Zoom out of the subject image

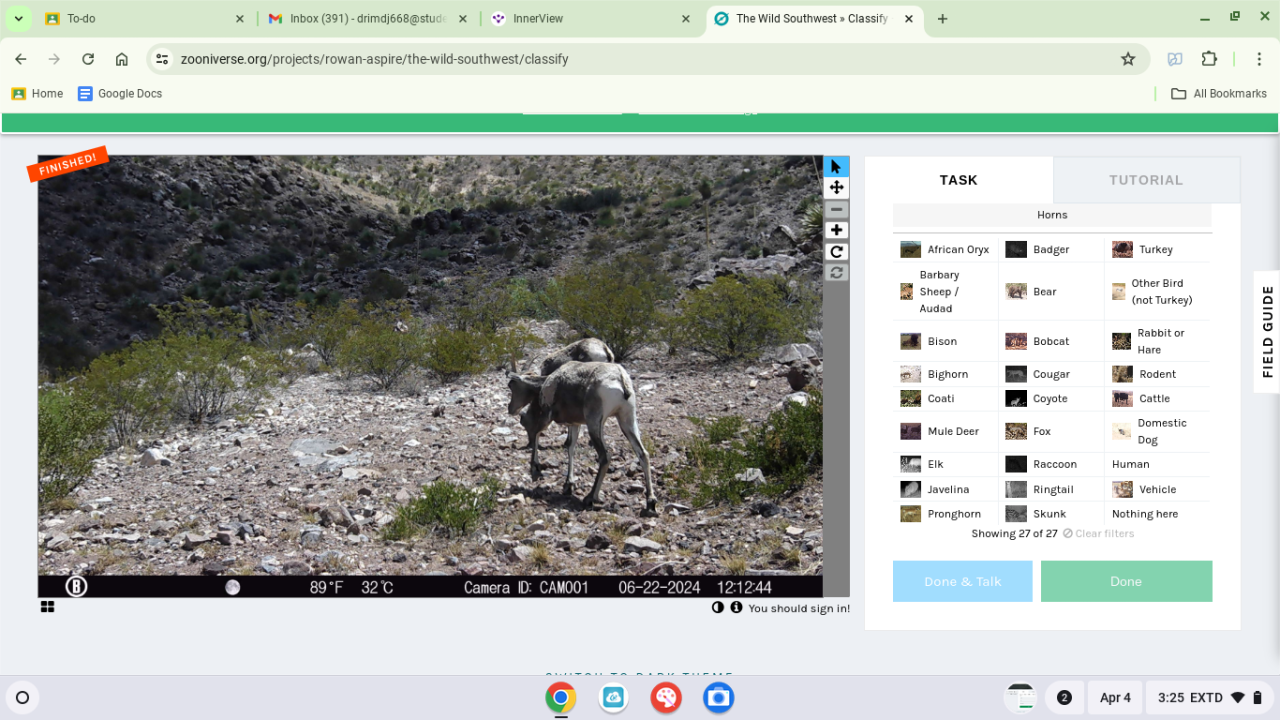click(836, 210)
